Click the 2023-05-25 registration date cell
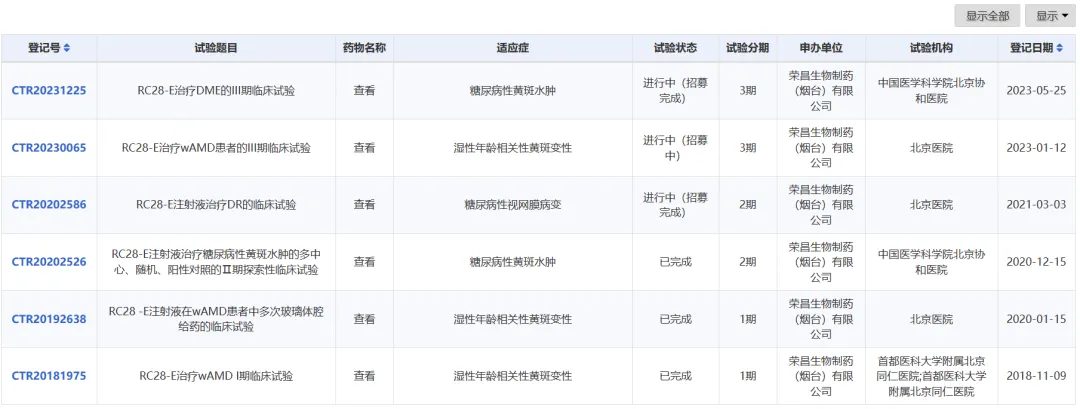1080x409 pixels. pyautogui.click(x=1036, y=91)
